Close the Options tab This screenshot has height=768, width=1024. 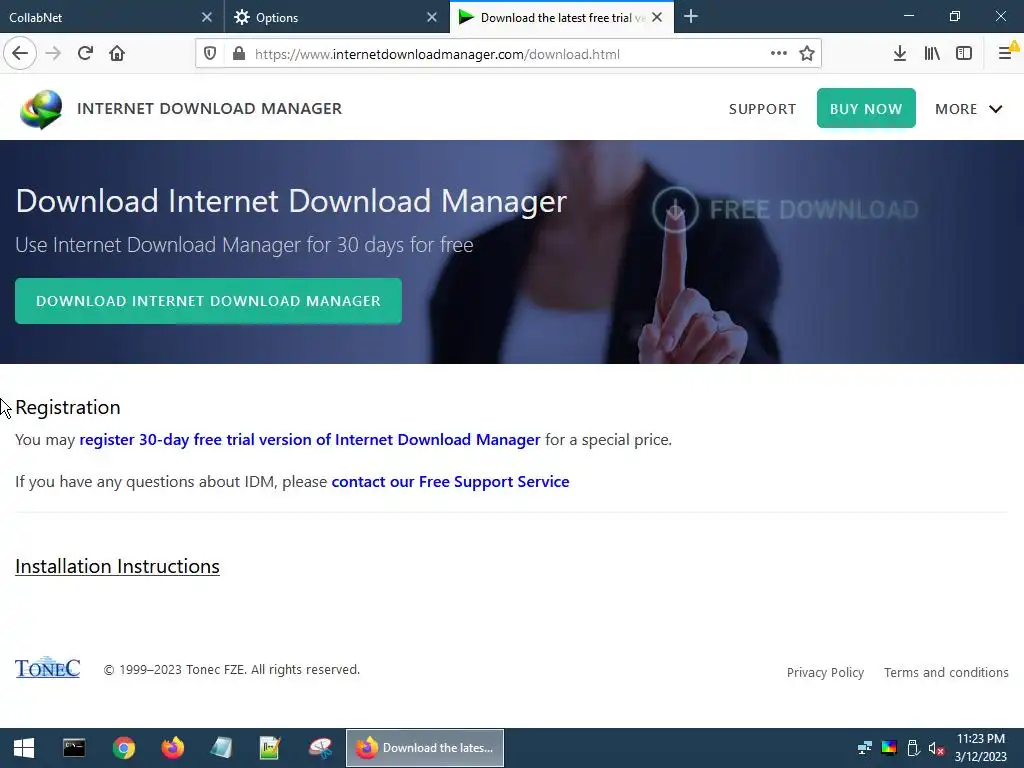[x=432, y=17]
